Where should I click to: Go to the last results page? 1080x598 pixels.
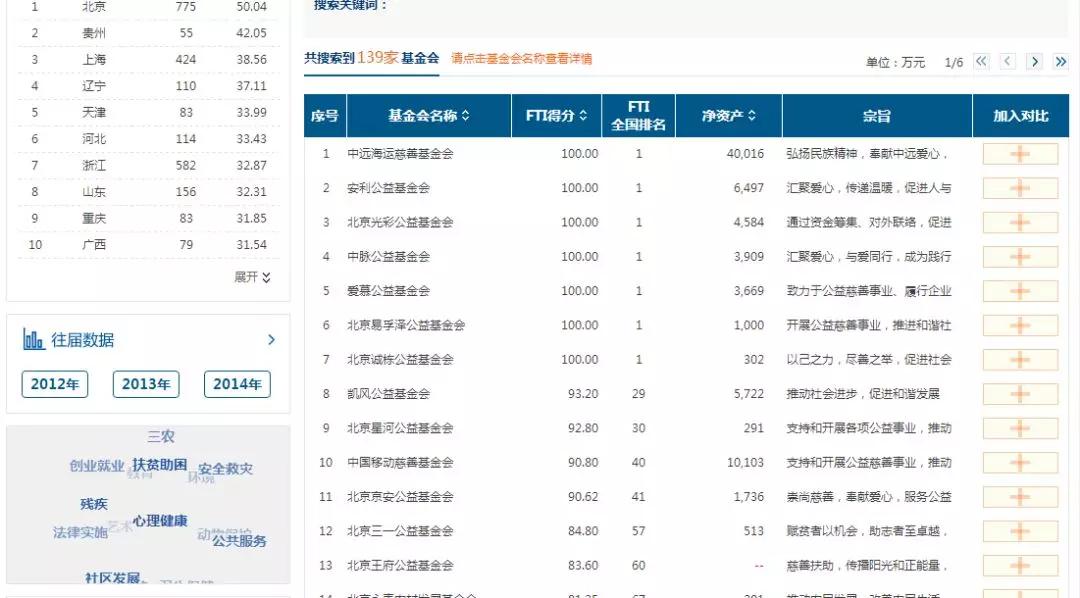[x=1060, y=62]
